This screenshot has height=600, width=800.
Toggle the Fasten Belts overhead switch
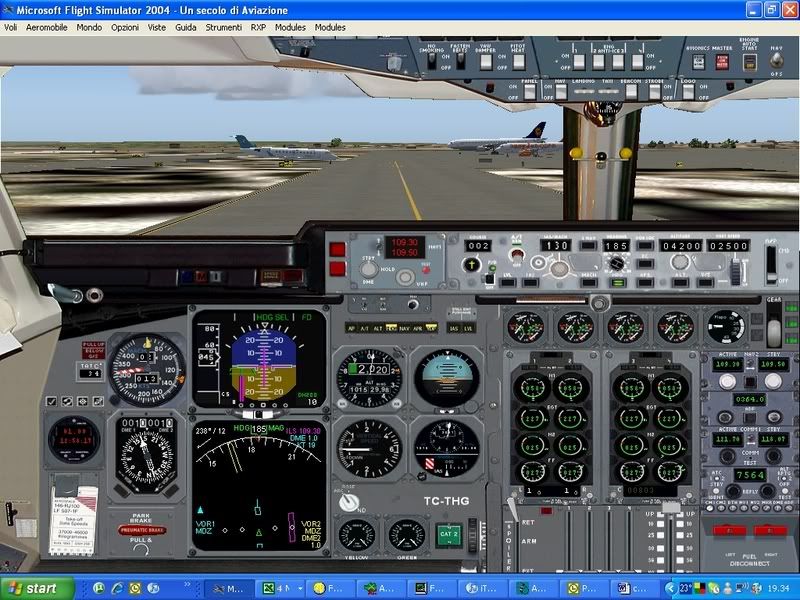click(x=460, y=61)
